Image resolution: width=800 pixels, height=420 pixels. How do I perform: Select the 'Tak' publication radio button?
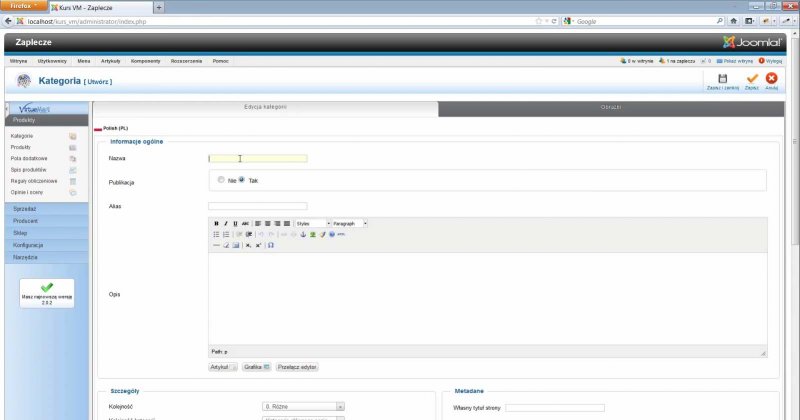pos(242,180)
